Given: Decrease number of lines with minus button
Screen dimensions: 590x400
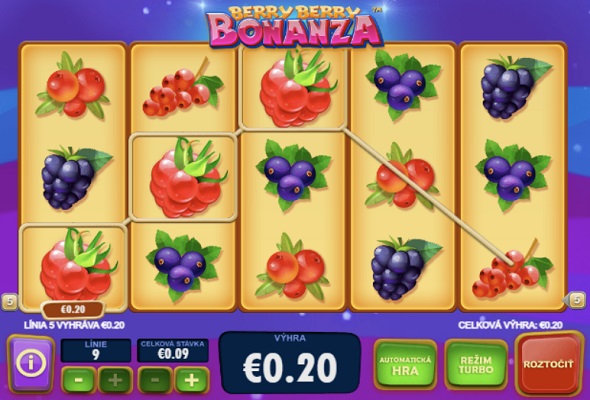Looking at the screenshot, I should [79, 380].
